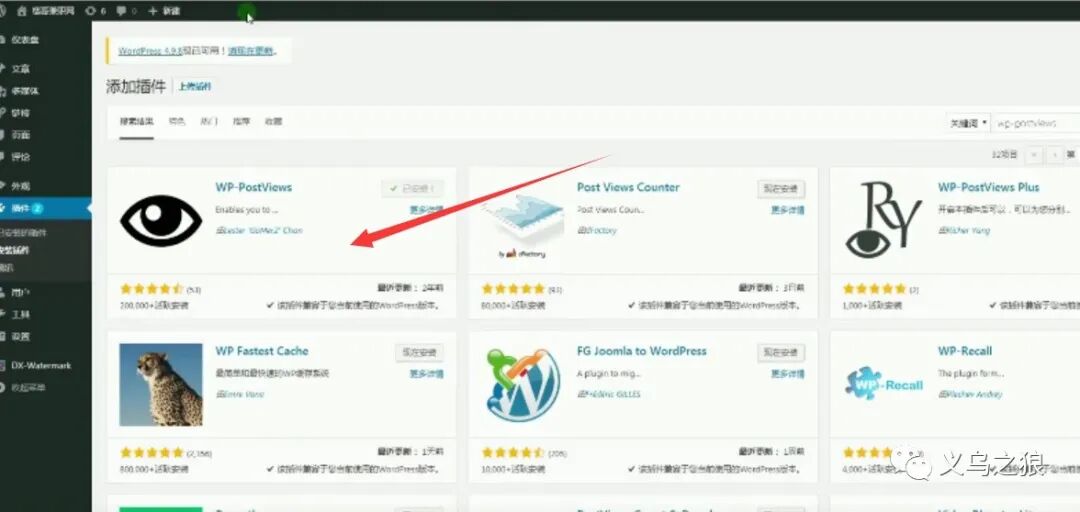Switch to the Recommended (推荐) tab
The width and height of the screenshot is (1080, 512).
241,122
